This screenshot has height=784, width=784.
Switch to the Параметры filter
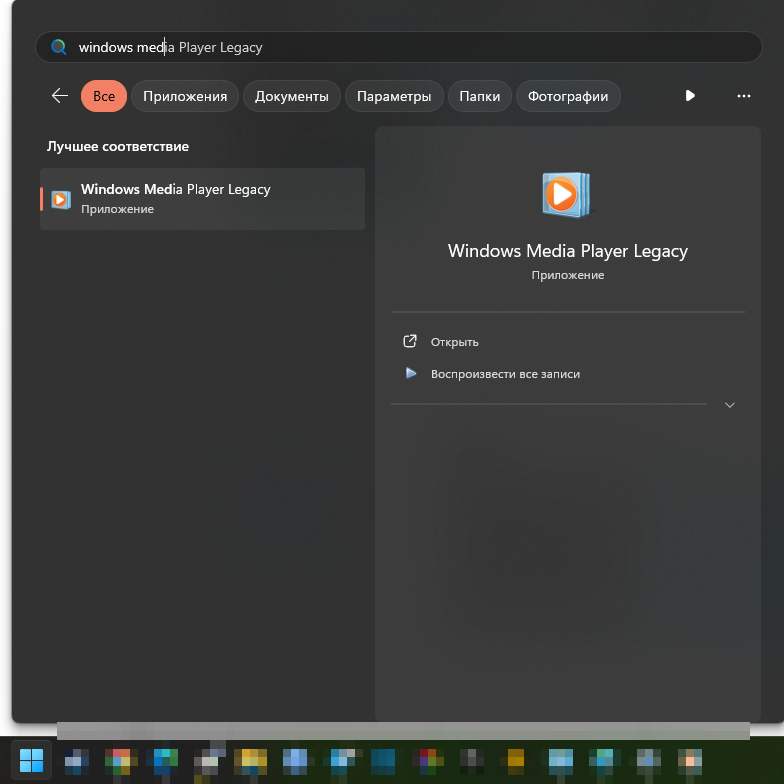[394, 96]
